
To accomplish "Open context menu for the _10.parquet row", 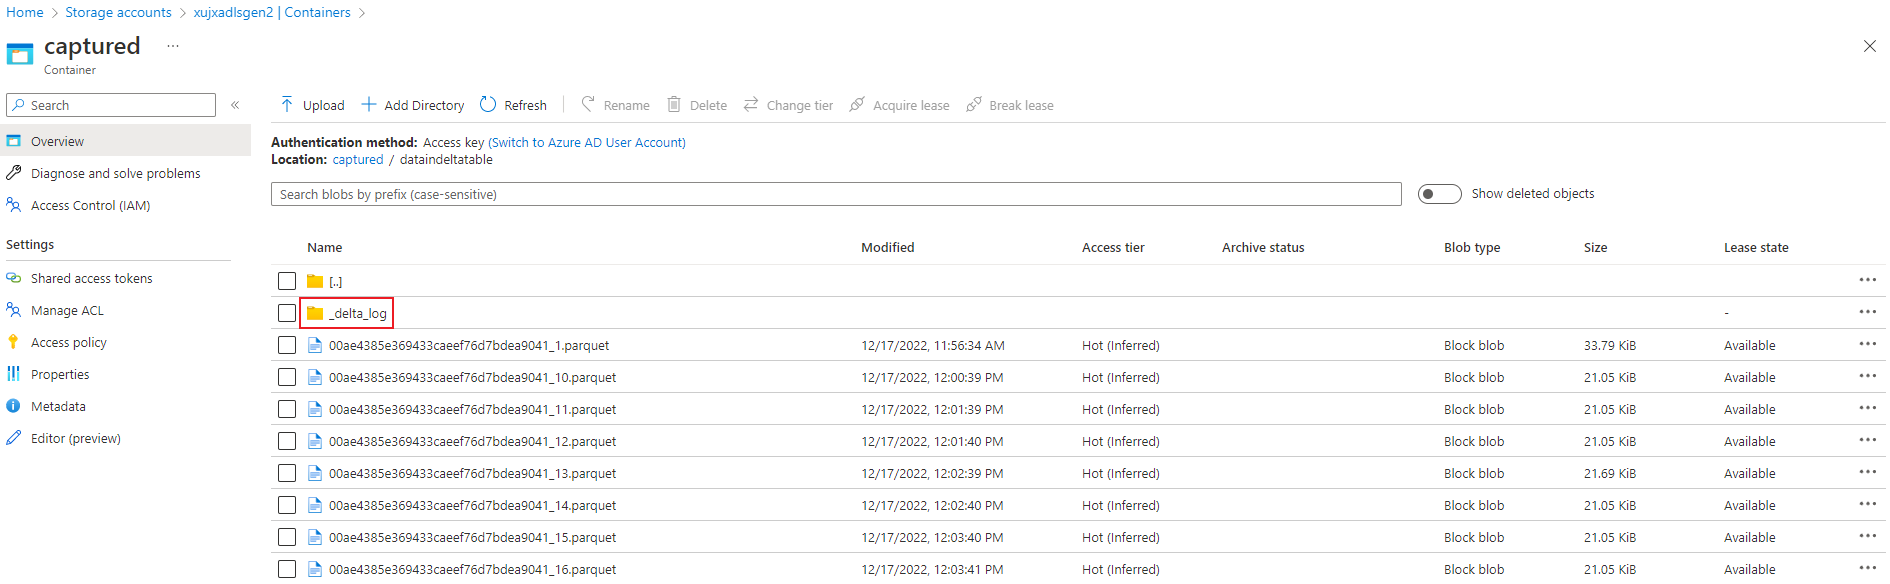I will [x=1867, y=376].
